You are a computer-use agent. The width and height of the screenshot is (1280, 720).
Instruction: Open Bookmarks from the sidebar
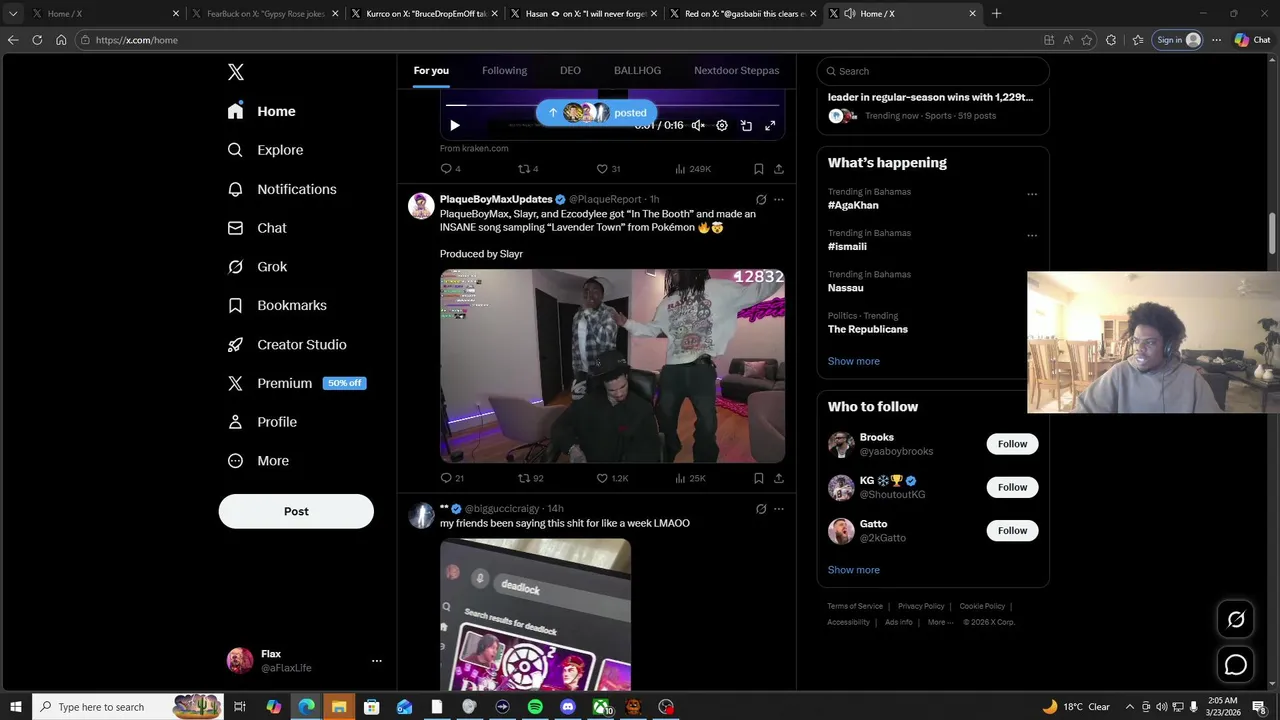point(278,305)
